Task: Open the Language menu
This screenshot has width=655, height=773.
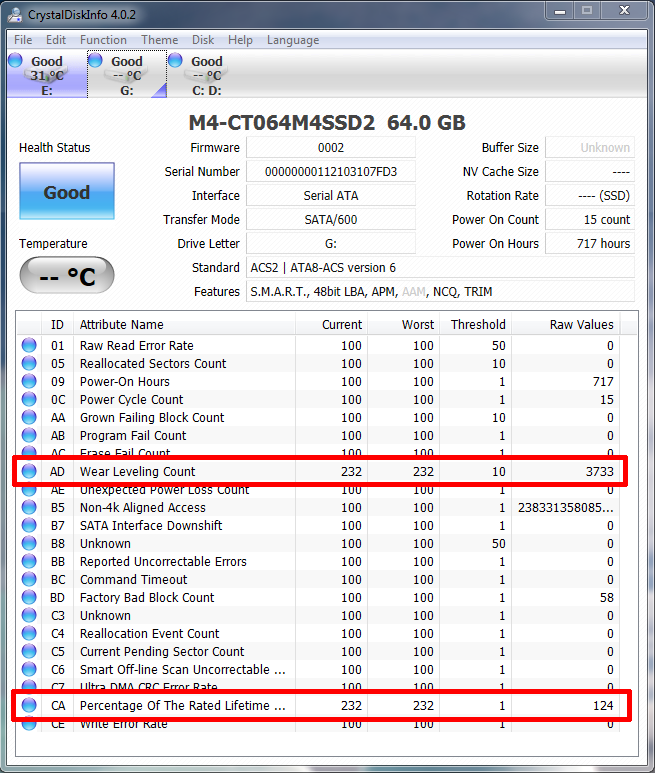Action: click(293, 40)
